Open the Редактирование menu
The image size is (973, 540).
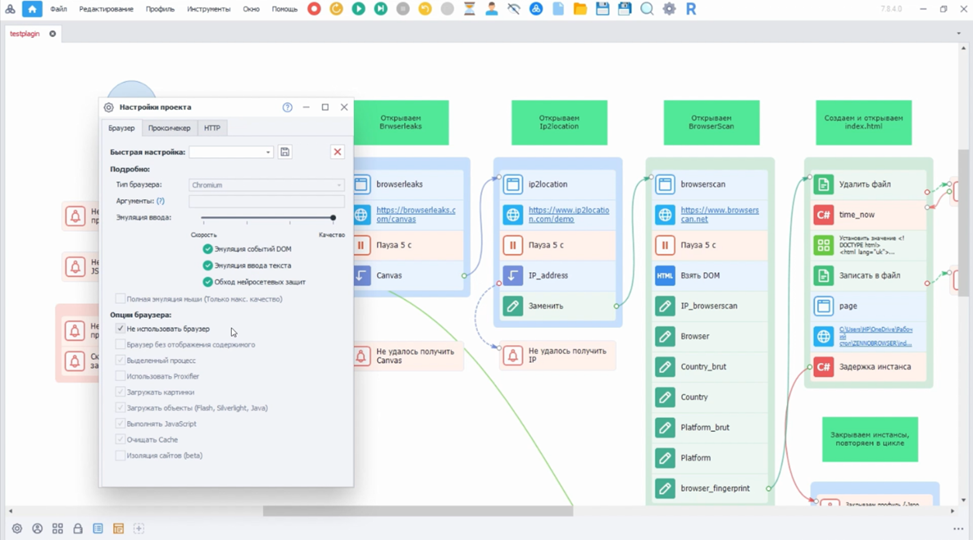tap(106, 9)
